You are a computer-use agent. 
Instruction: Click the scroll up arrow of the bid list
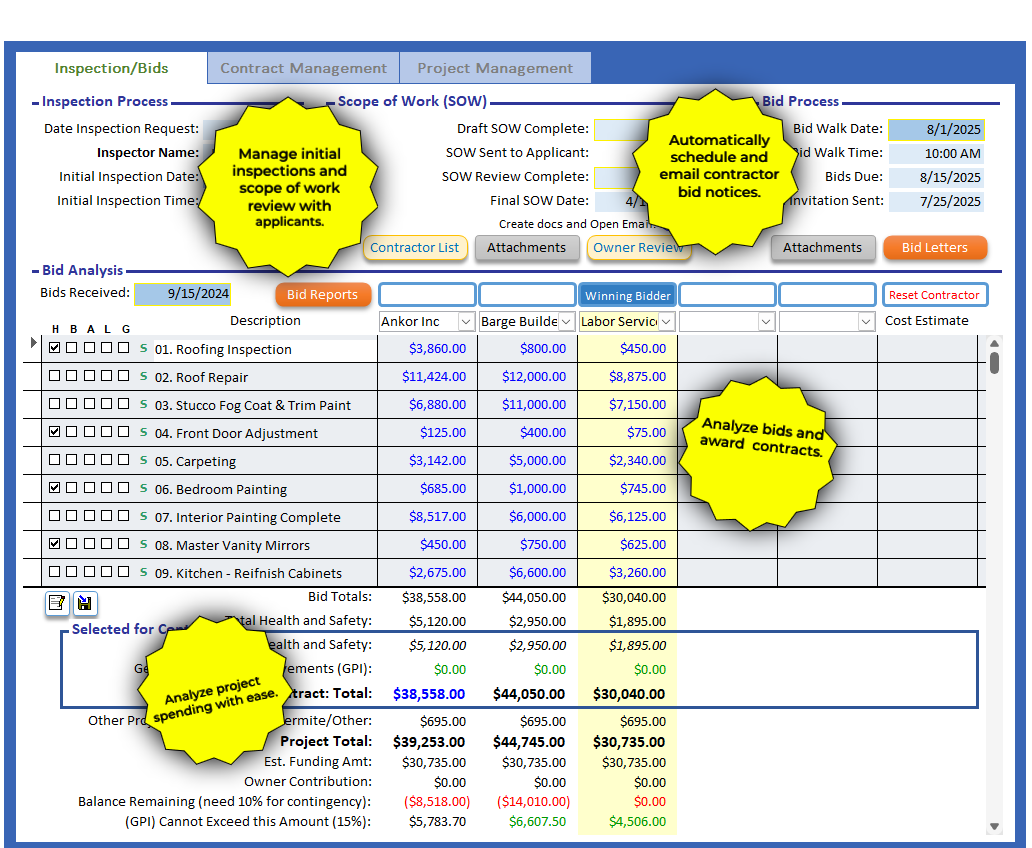994,343
